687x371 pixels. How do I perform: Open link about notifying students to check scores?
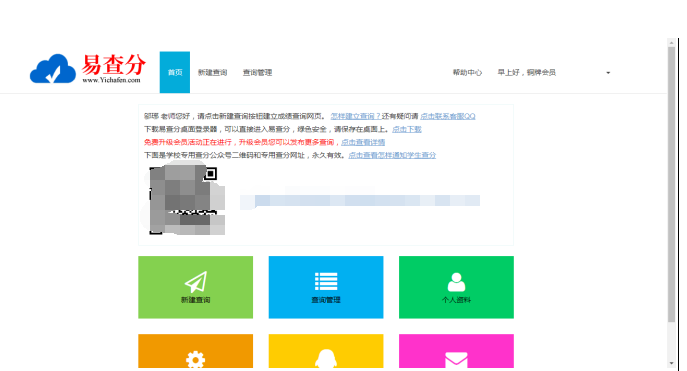(x=392, y=155)
